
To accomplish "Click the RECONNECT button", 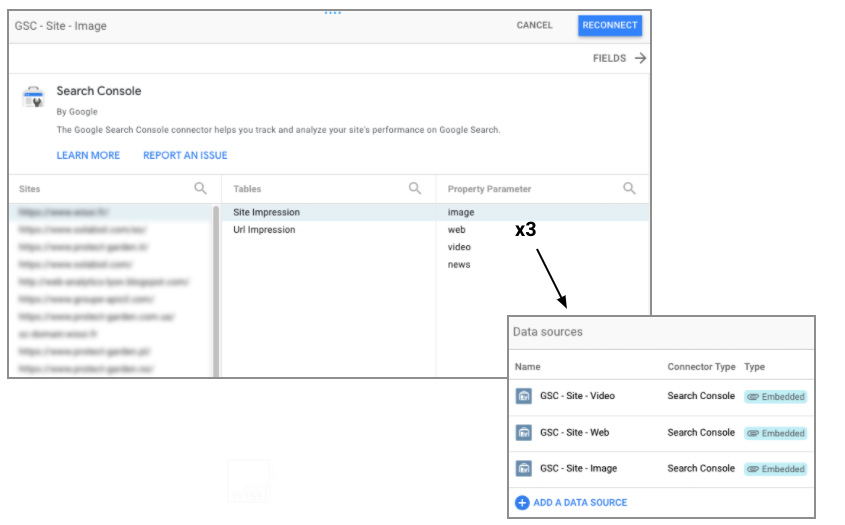I will coord(609,25).
